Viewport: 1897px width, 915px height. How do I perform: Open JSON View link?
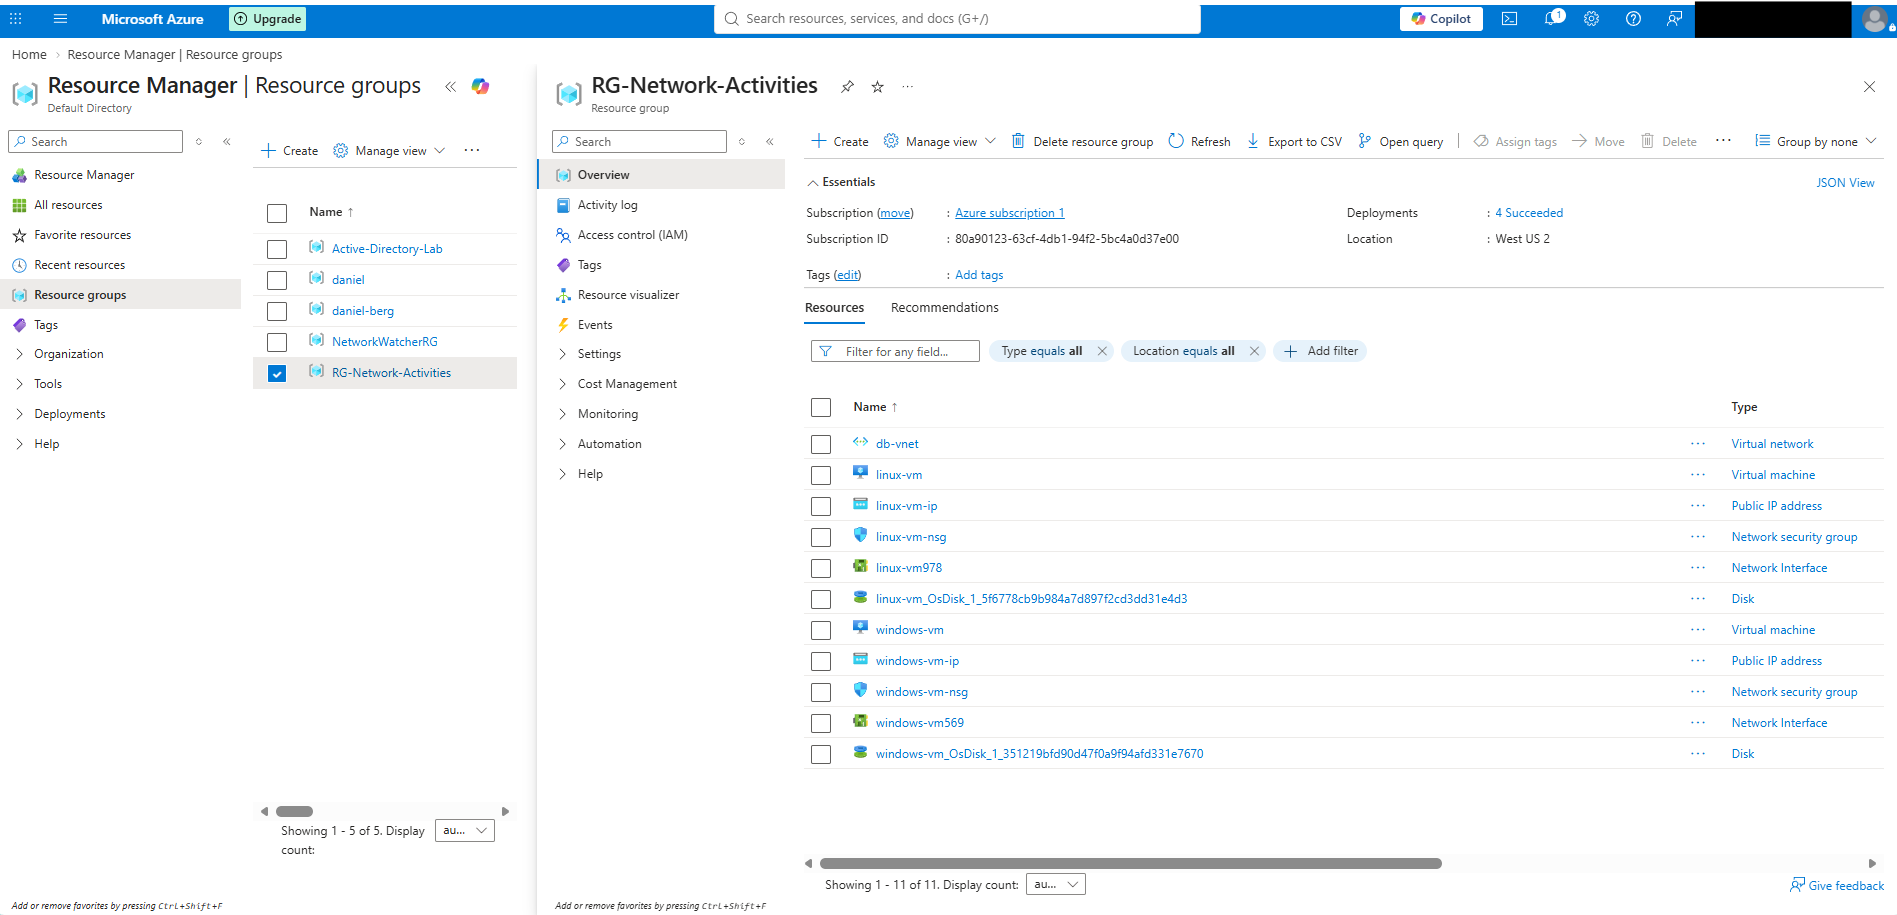1845,183
